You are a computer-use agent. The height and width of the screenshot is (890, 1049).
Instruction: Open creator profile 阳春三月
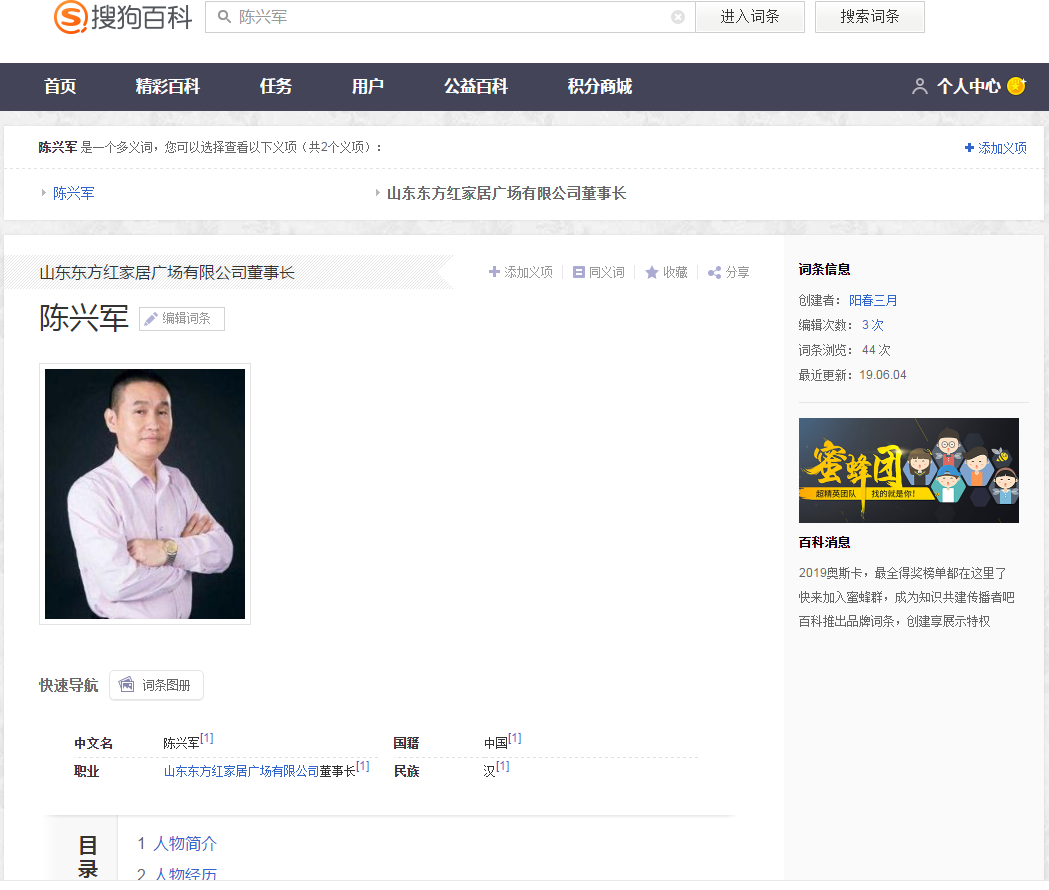pos(873,300)
